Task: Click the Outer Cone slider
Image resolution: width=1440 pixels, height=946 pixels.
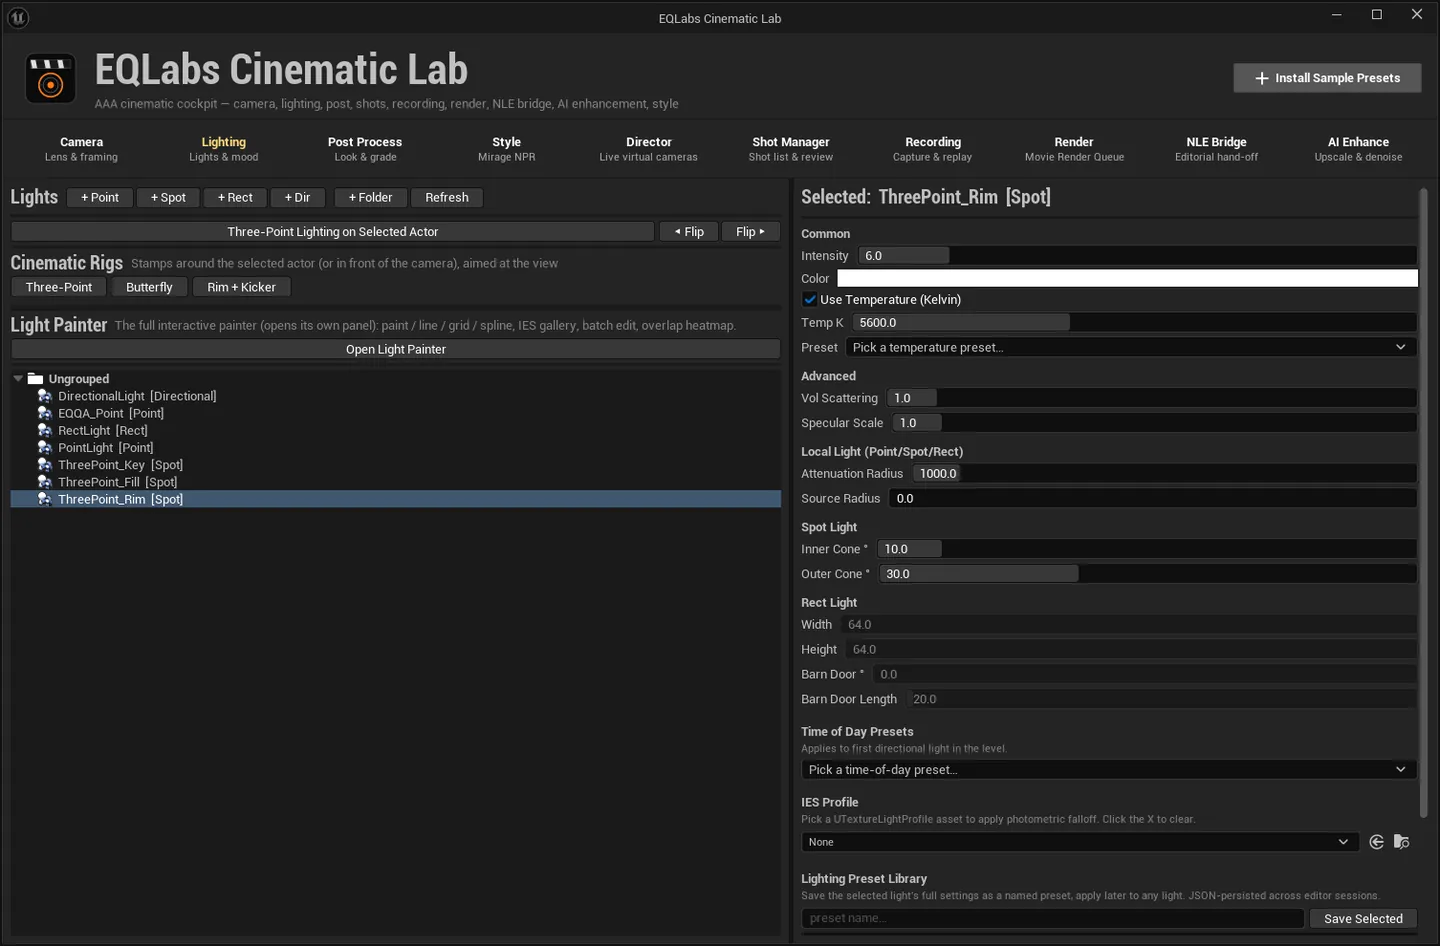Action: click(x=1148, y=574)
